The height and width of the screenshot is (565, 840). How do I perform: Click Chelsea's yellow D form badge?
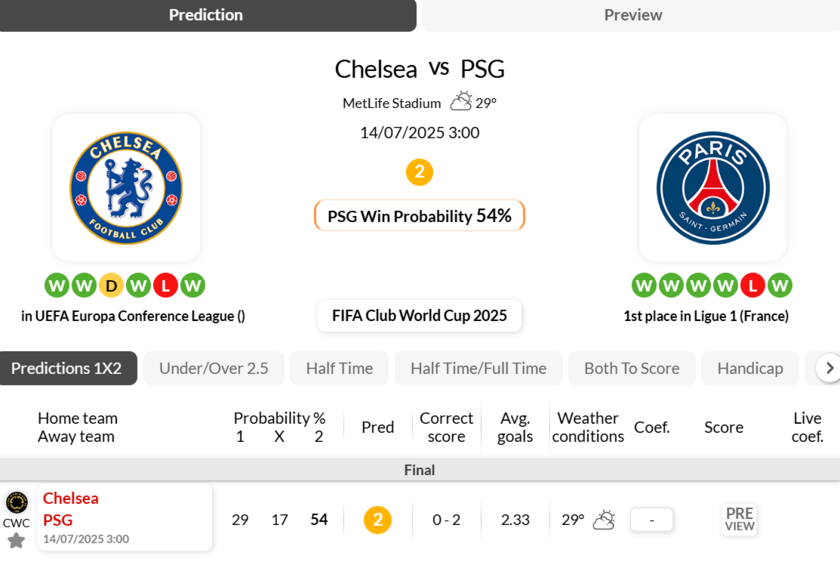[111, 286]
